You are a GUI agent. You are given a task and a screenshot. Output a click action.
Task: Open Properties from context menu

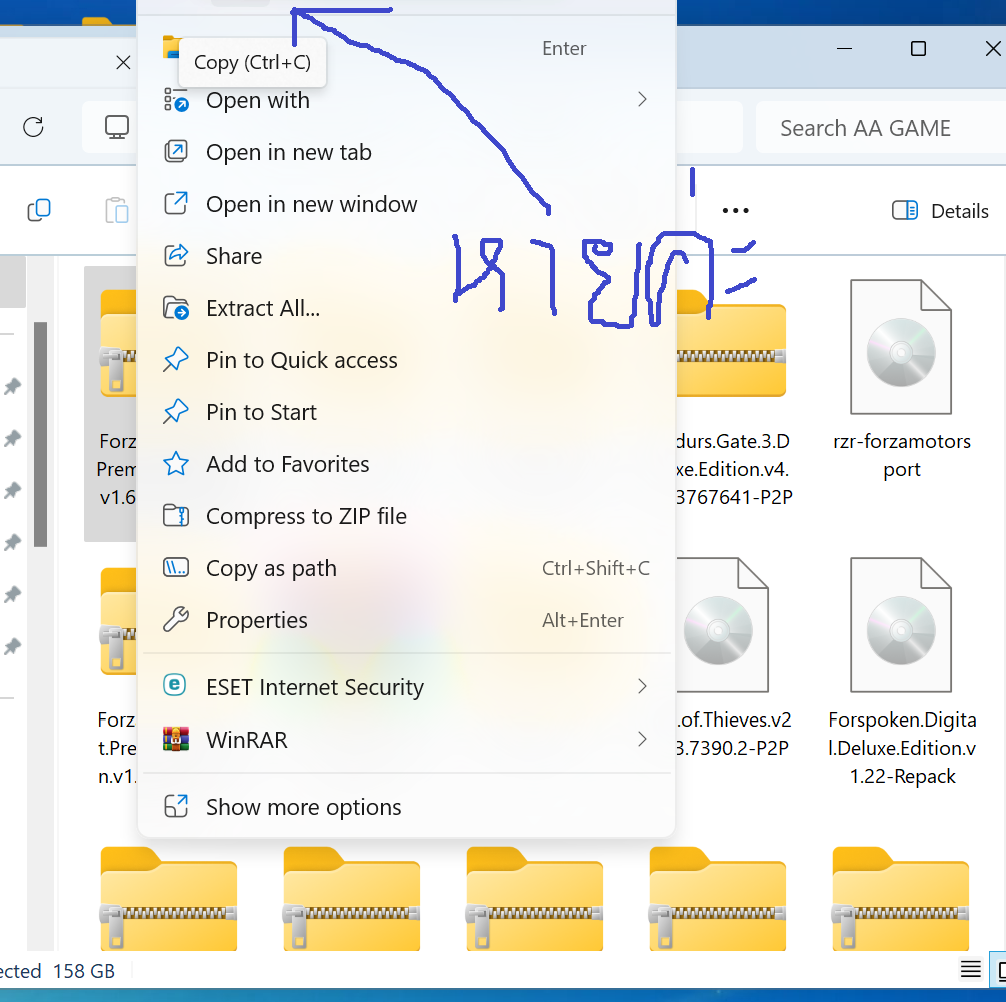406,620
